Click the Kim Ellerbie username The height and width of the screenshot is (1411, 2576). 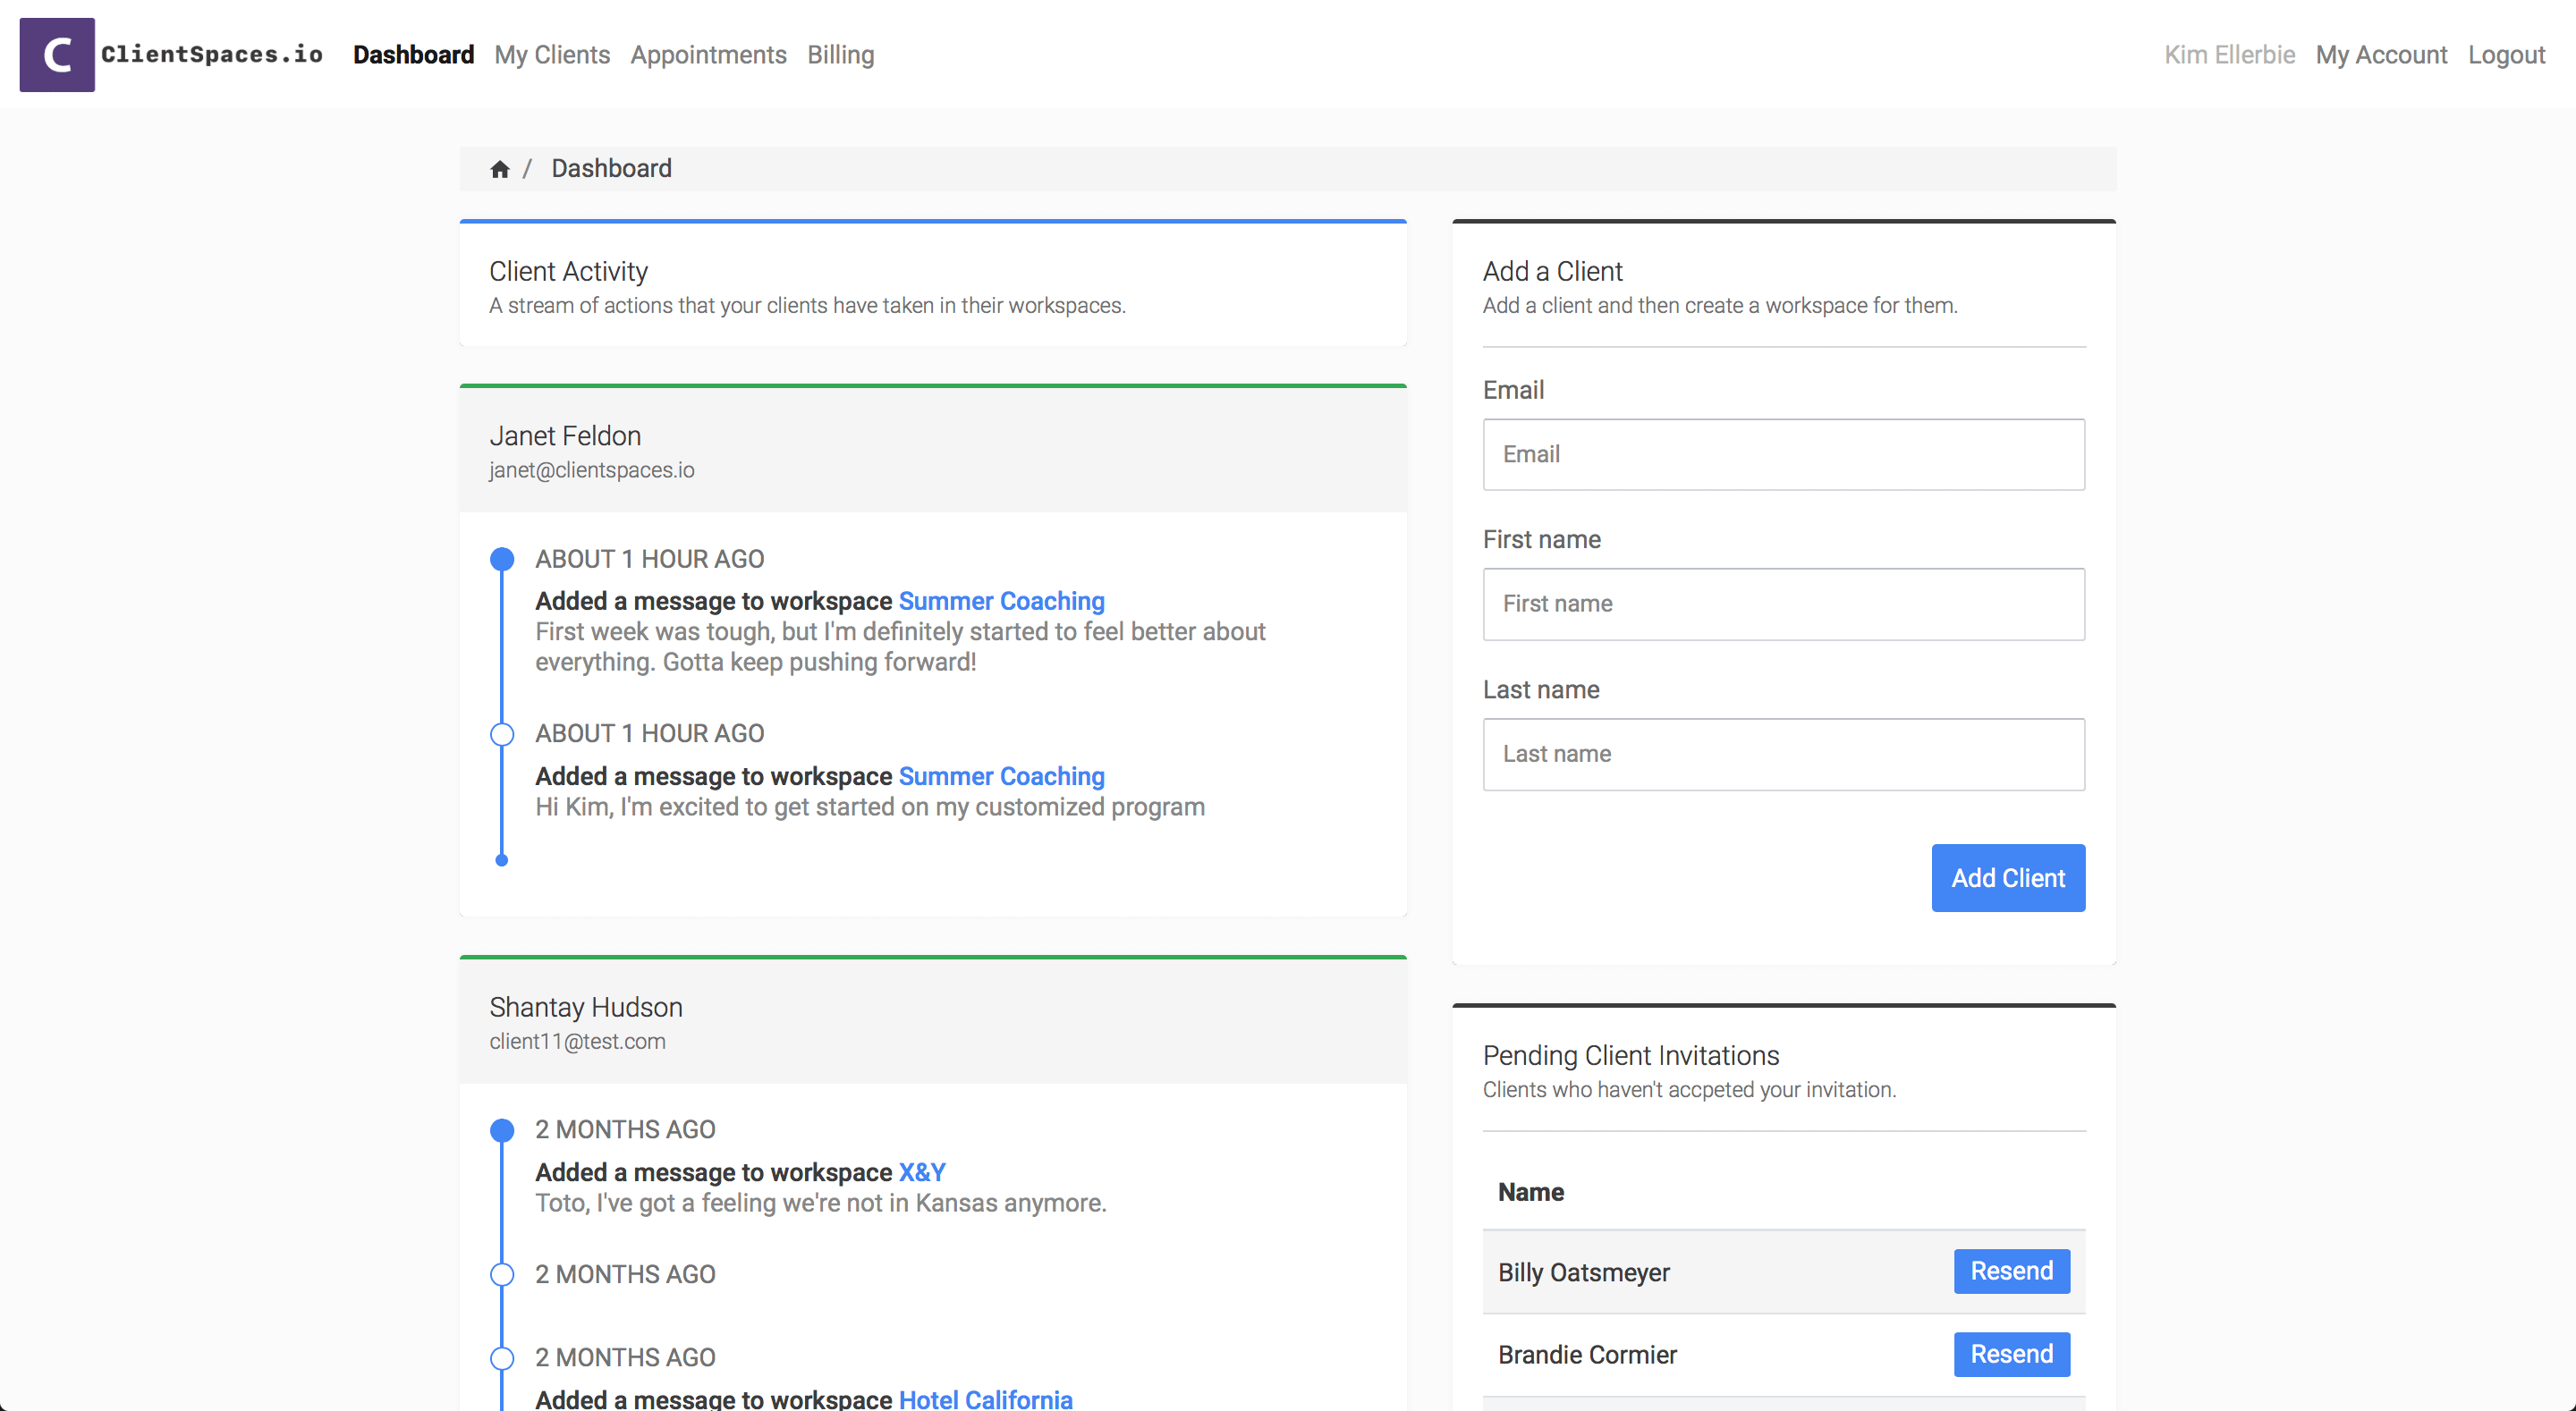tap(2229, 55)
